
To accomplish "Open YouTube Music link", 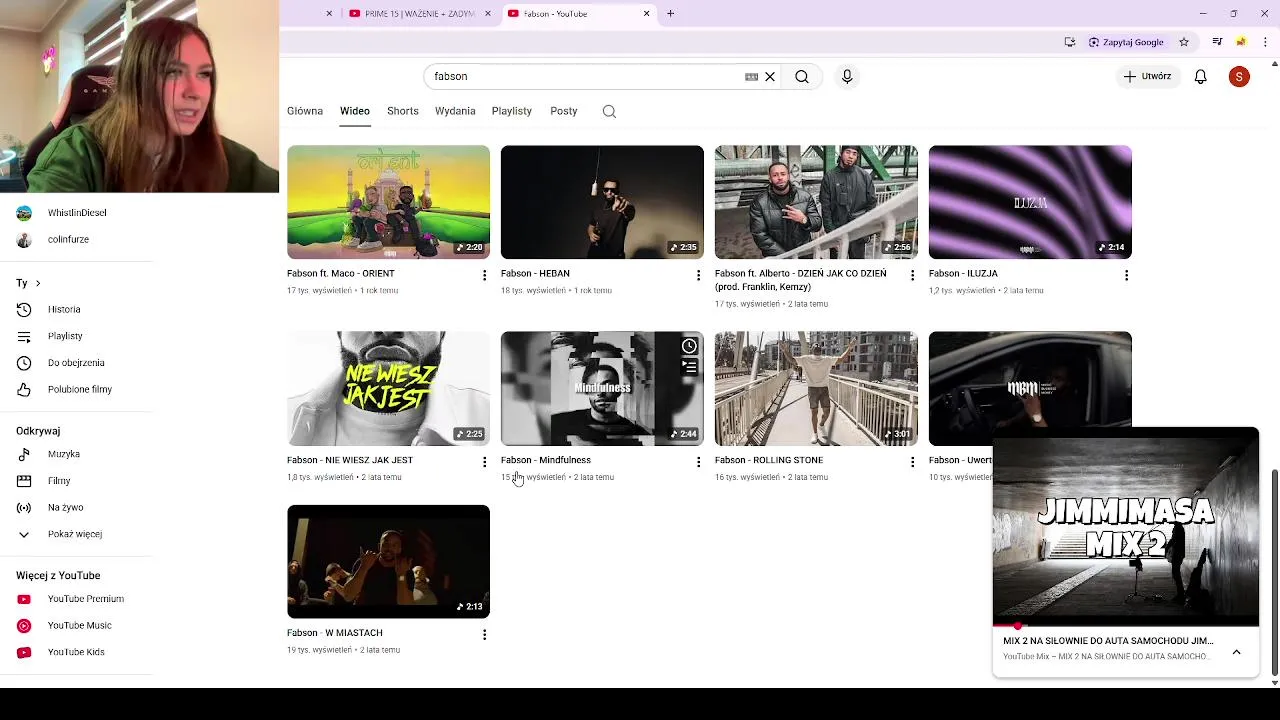I will pos(80,625).
